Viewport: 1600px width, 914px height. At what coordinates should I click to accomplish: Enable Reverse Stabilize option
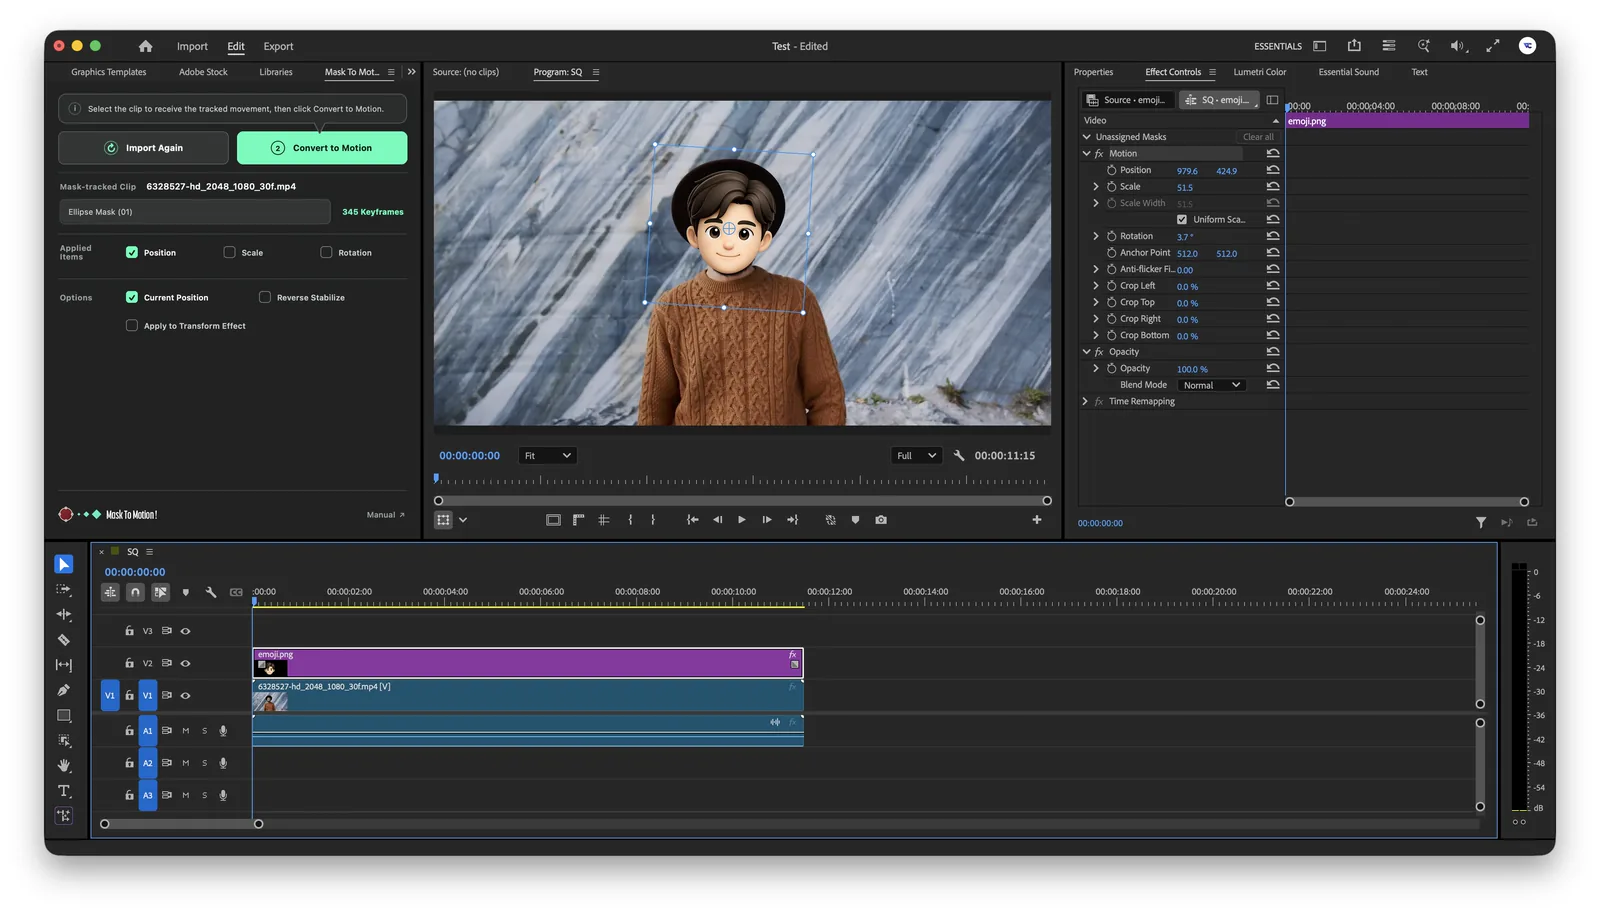click(265, 297)
